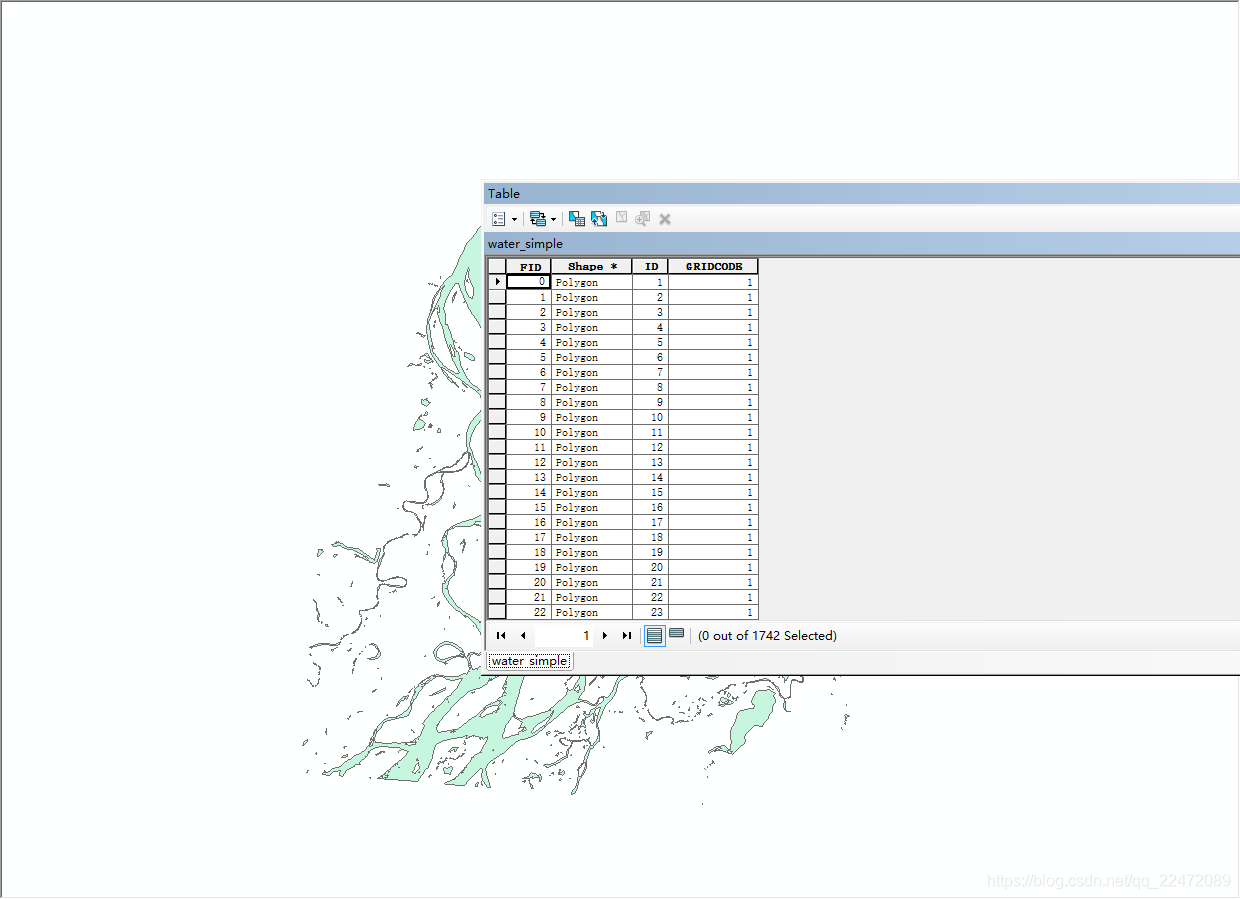Image resolution: width=1240 pixels, height=899 pixels.
Task: Click the '(0 out of 1742 Selected)' status text
Action: 767,635
